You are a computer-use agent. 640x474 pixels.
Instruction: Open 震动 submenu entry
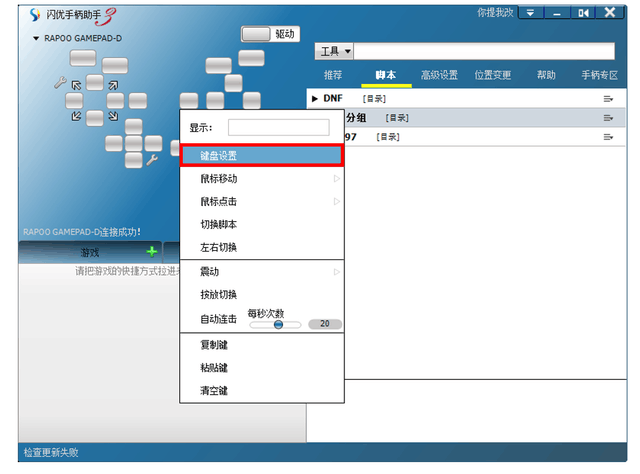click(x=262, y=271)
